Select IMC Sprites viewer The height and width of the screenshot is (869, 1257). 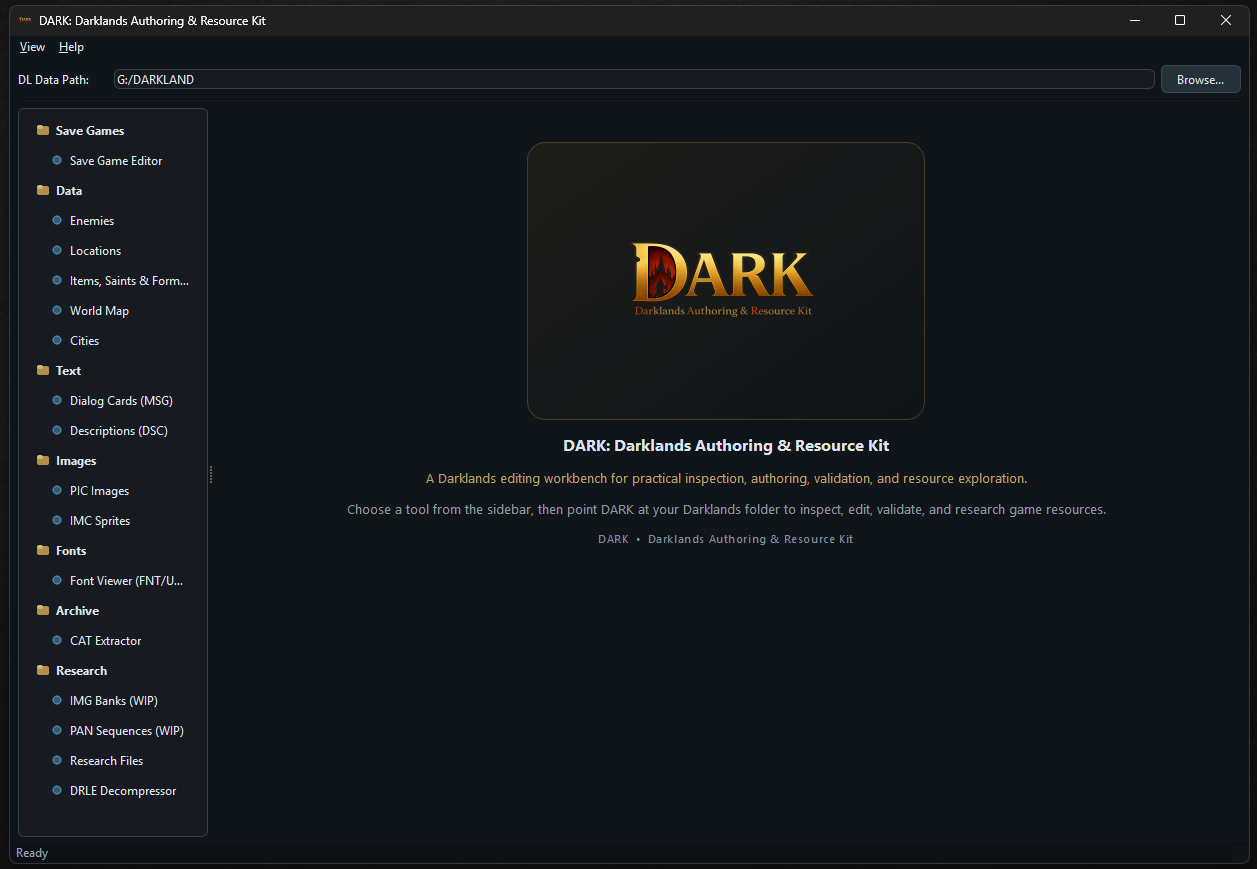(100, 521)
